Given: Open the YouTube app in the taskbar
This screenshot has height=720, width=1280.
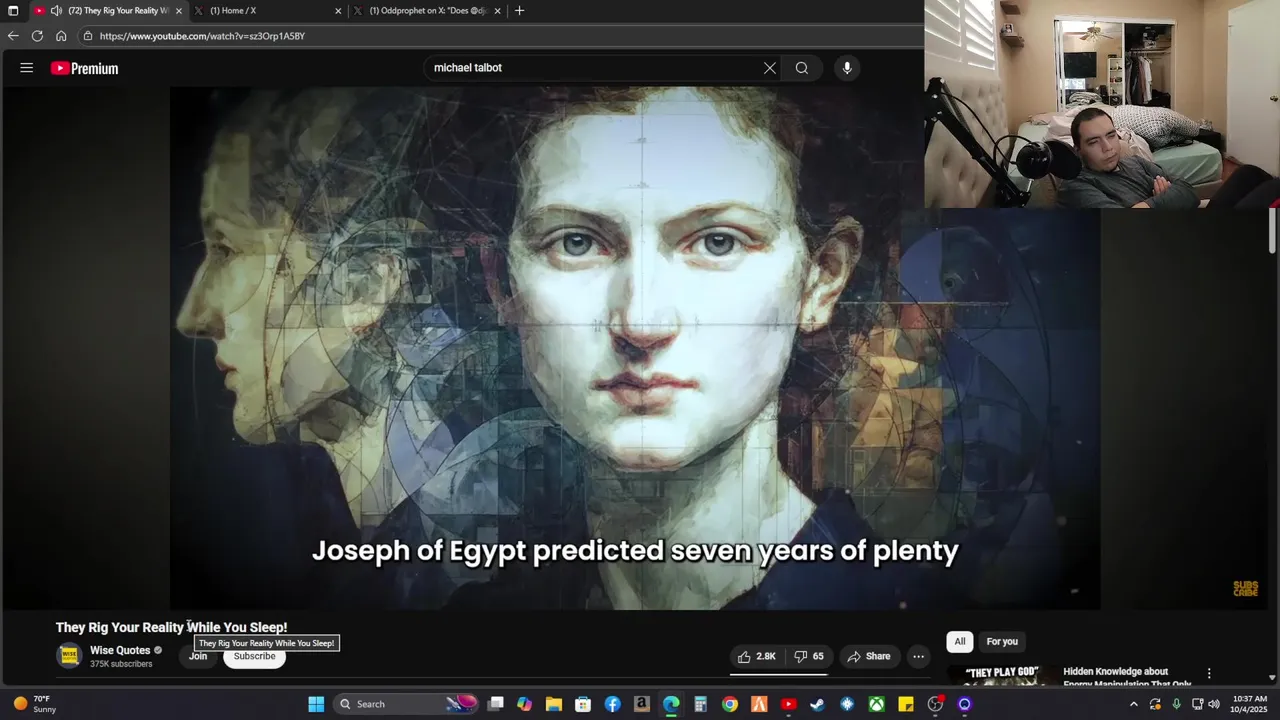Looking at the screenshot, I should [788, 704].
